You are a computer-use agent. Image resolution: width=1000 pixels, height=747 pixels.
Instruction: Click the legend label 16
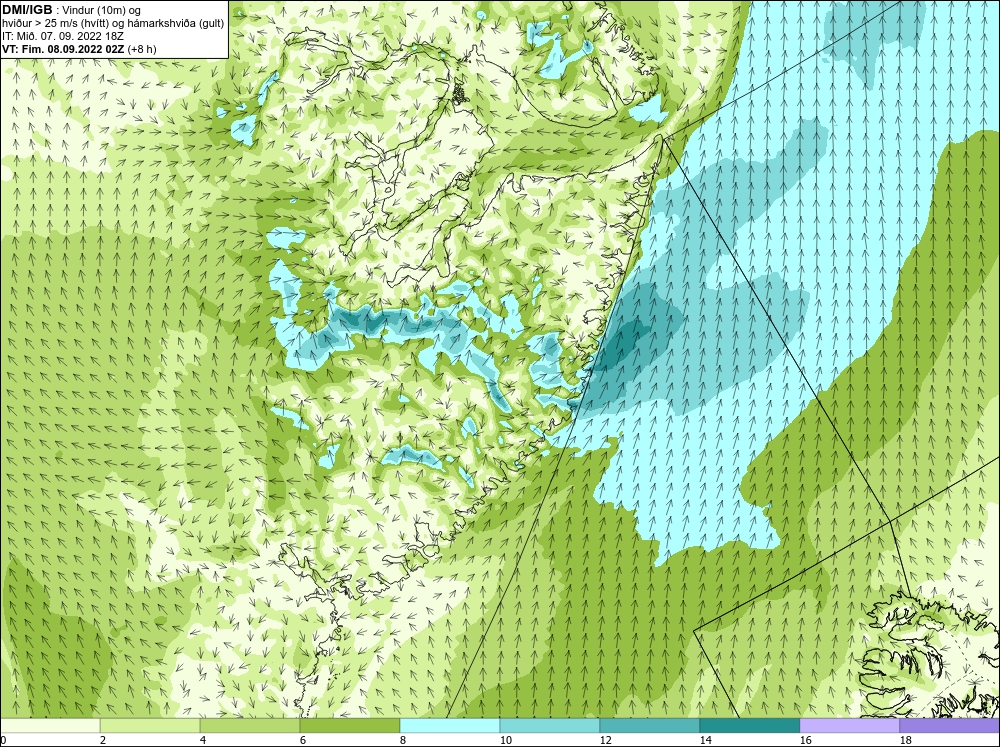(806, 740)
